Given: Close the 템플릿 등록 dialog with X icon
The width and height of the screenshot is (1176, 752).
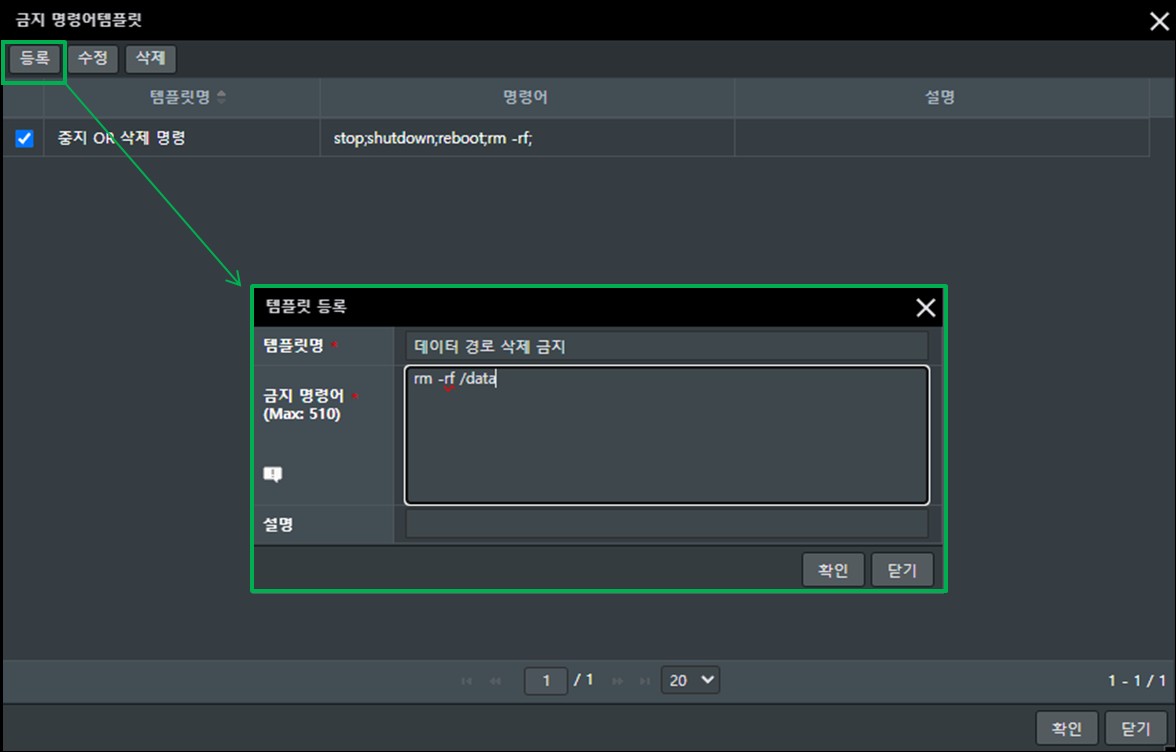Looking at the screenshot, I should pyautogui.click(x=926, y=308).
